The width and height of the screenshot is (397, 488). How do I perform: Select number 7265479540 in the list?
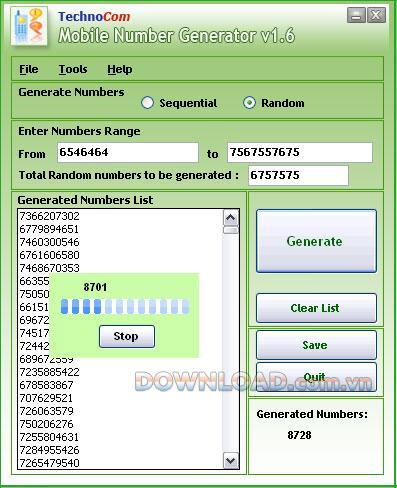click(x=49, y=463)
